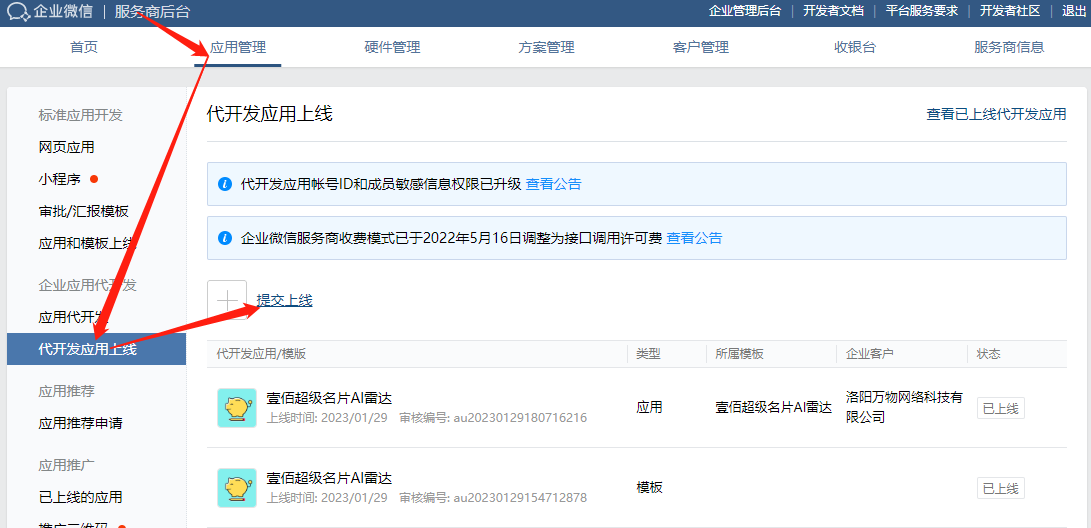Open 查看公告 in the 收费模式 notice
The image size is (1091, 528).
[x=694, y=238]
